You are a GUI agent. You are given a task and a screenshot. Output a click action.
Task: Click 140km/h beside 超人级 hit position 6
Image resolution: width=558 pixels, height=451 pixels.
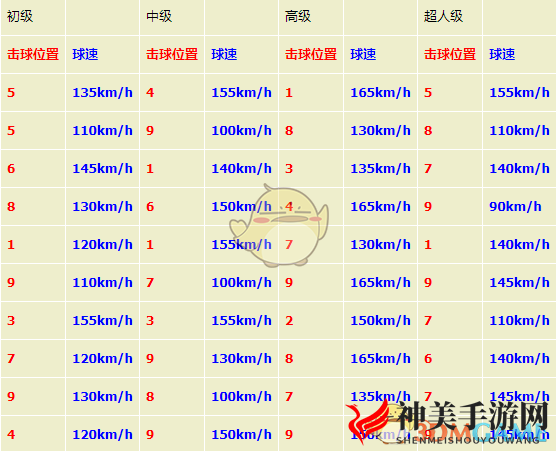(x=520, y=358)
